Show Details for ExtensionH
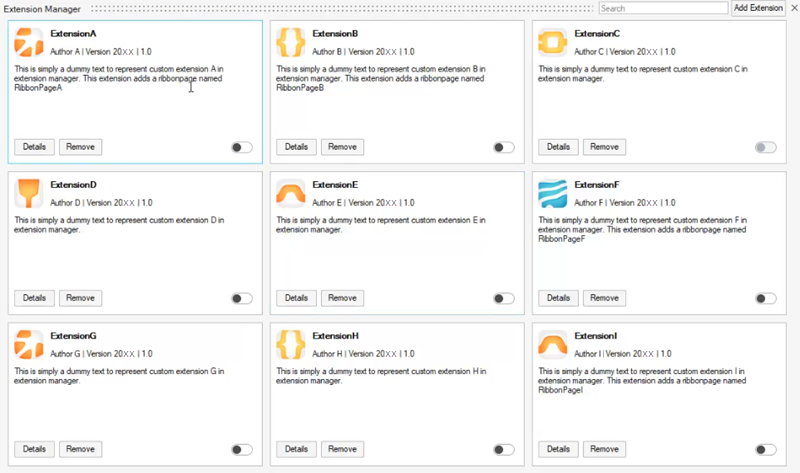Screen dimensions: 800x473 [x=297, y=450]
